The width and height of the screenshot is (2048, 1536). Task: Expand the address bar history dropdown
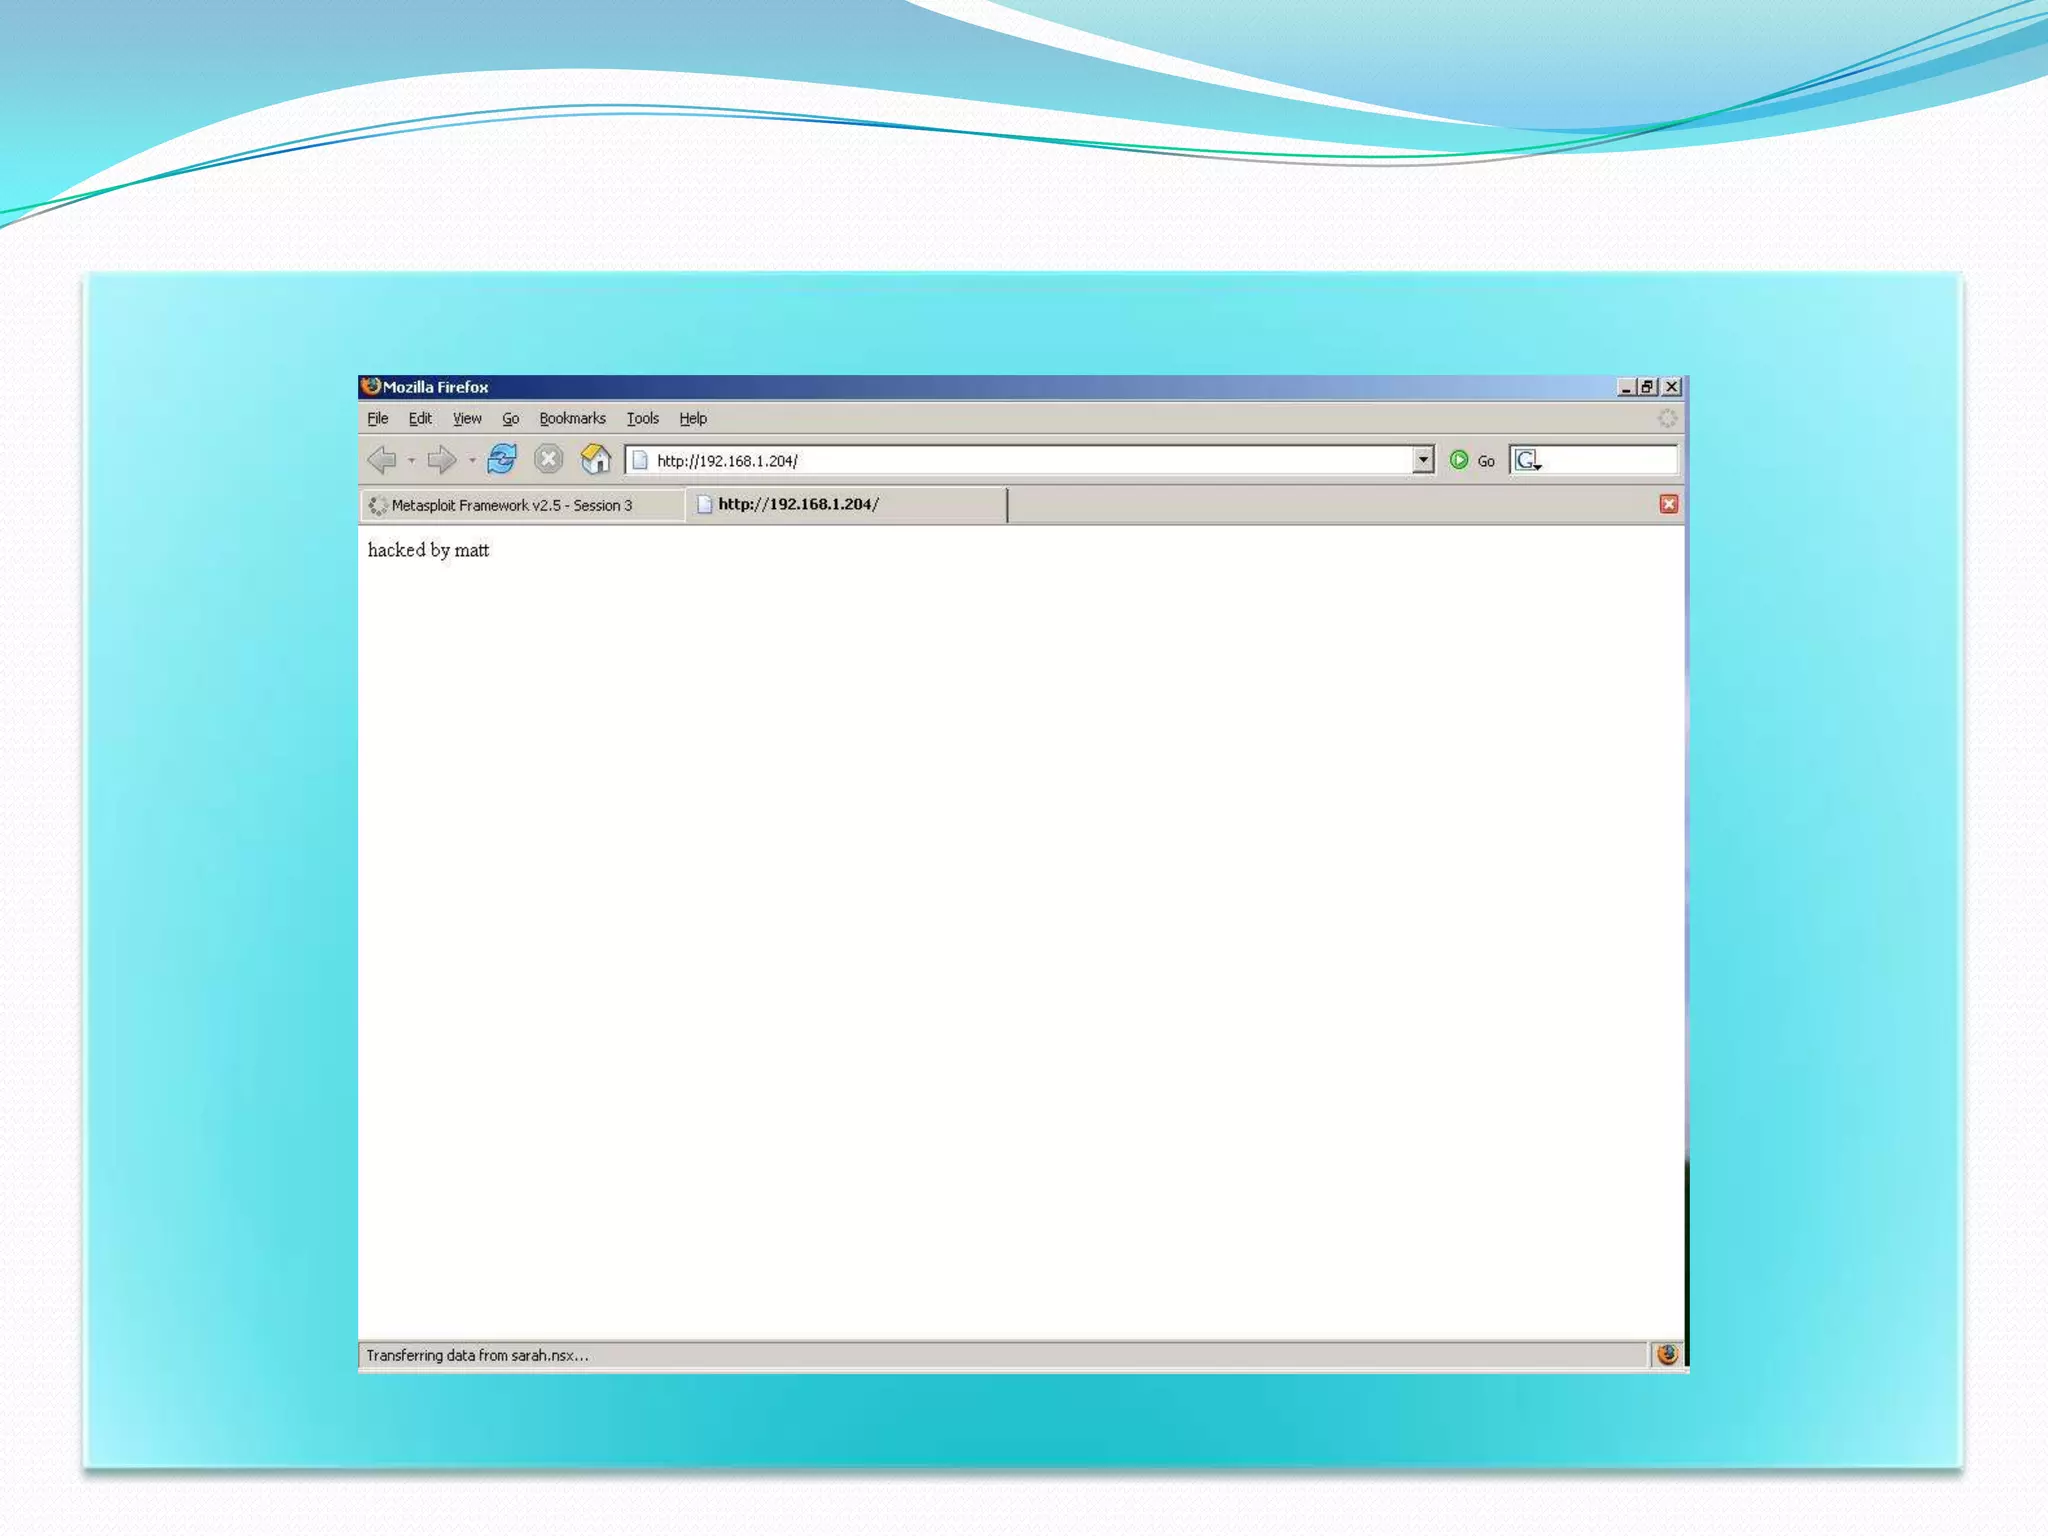pos(1423,460)
